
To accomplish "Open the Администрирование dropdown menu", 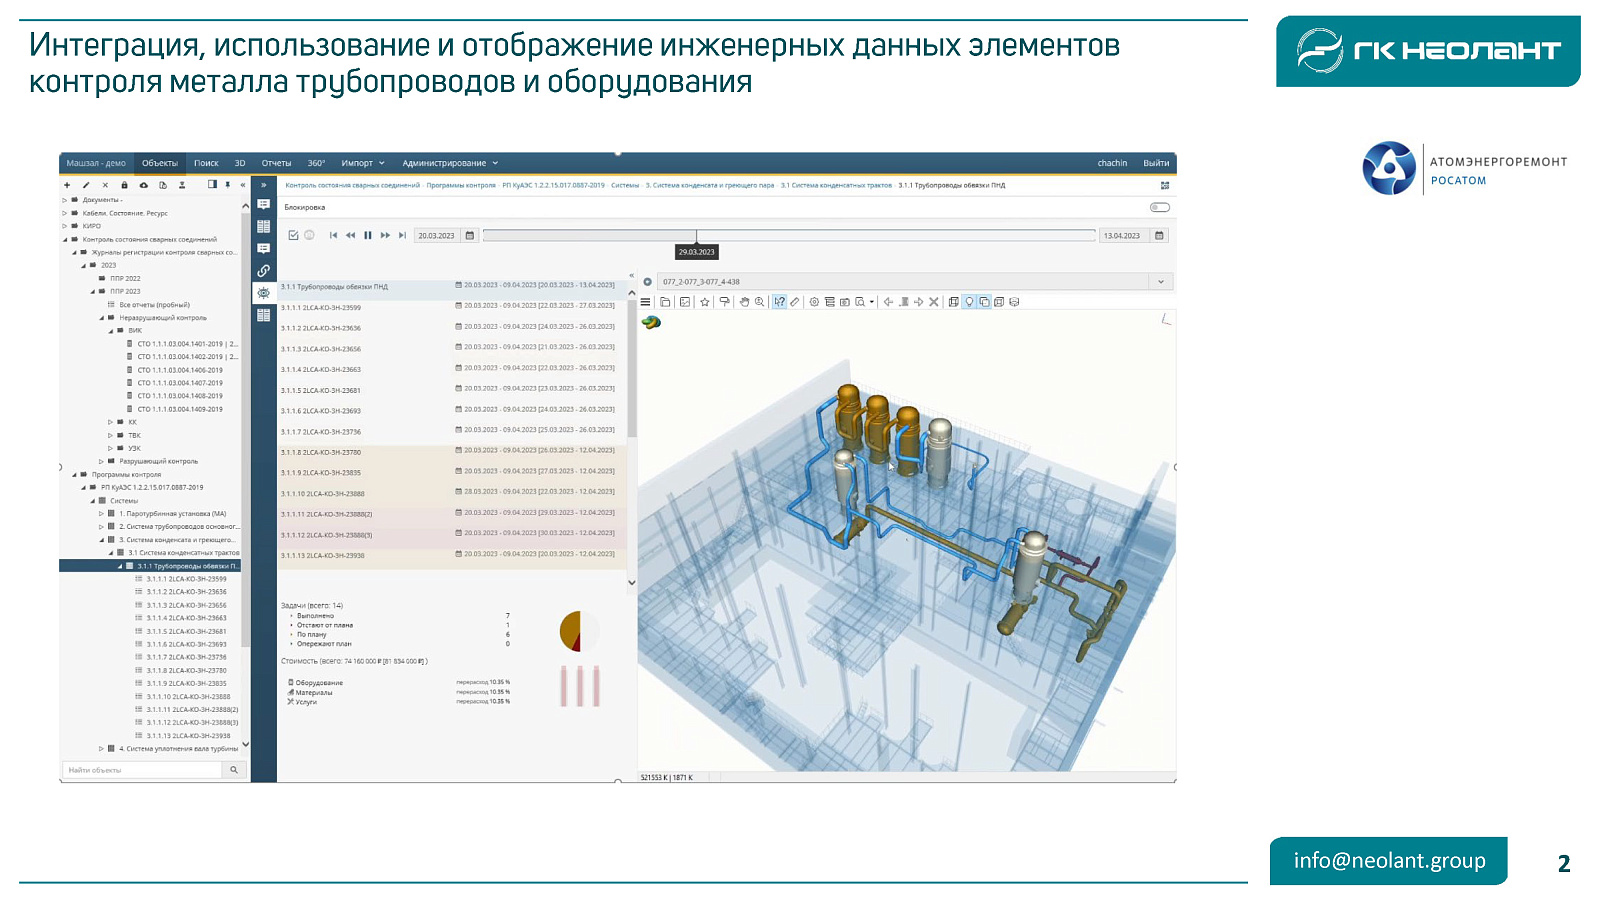I will [449, 163].
